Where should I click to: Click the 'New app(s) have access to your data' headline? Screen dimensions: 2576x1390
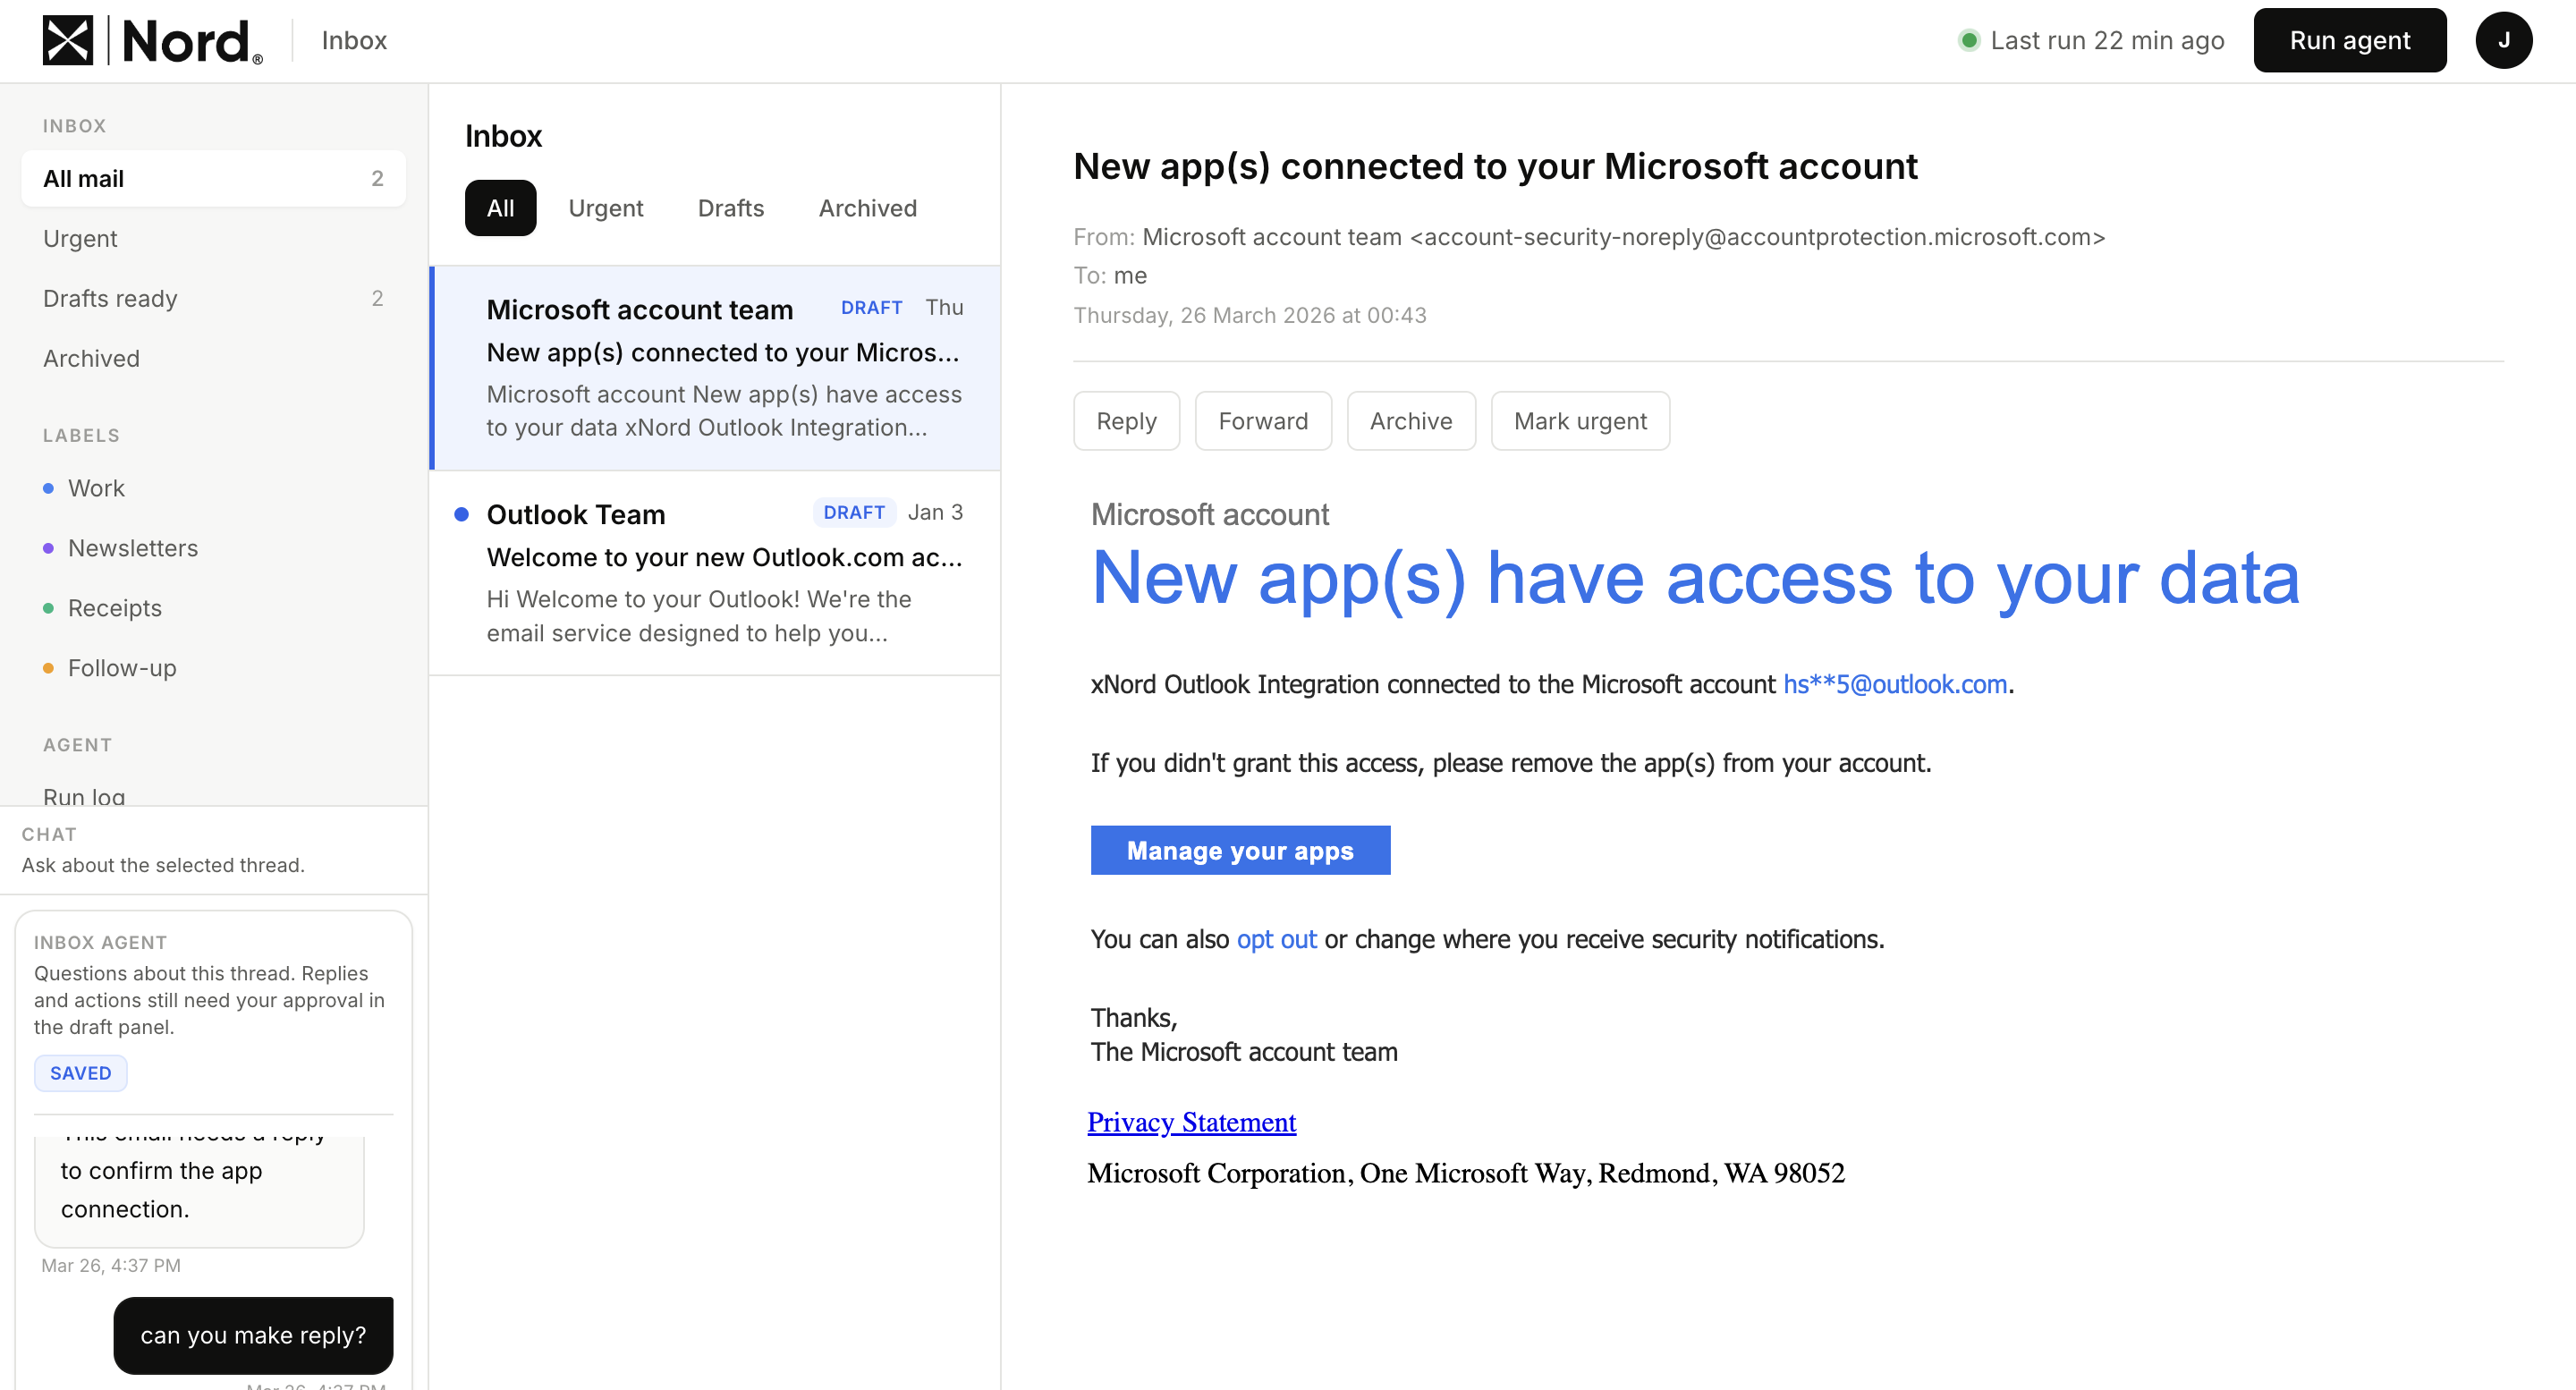[1695, 578]
